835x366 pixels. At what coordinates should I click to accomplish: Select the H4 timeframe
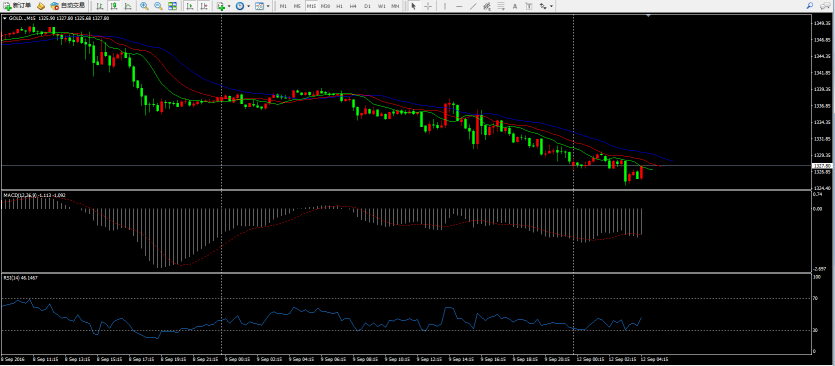(x=353, y=6)
